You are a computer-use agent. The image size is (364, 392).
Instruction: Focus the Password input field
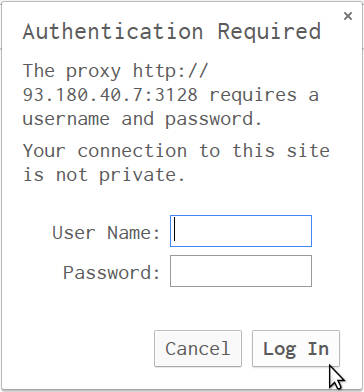(241, 271)
